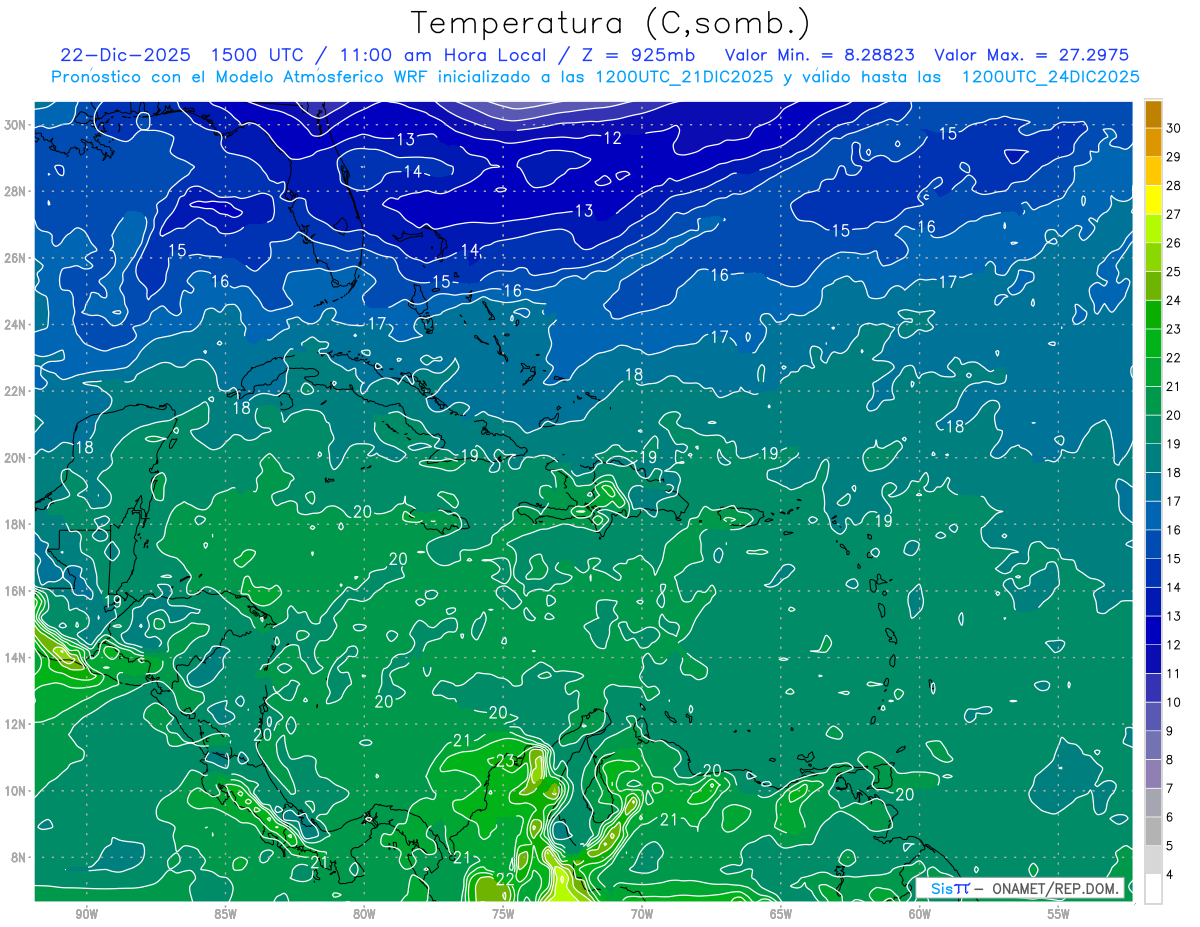
Task: Click the dark orange swatch above colorbar label 30
Action: coord(1153,113)
